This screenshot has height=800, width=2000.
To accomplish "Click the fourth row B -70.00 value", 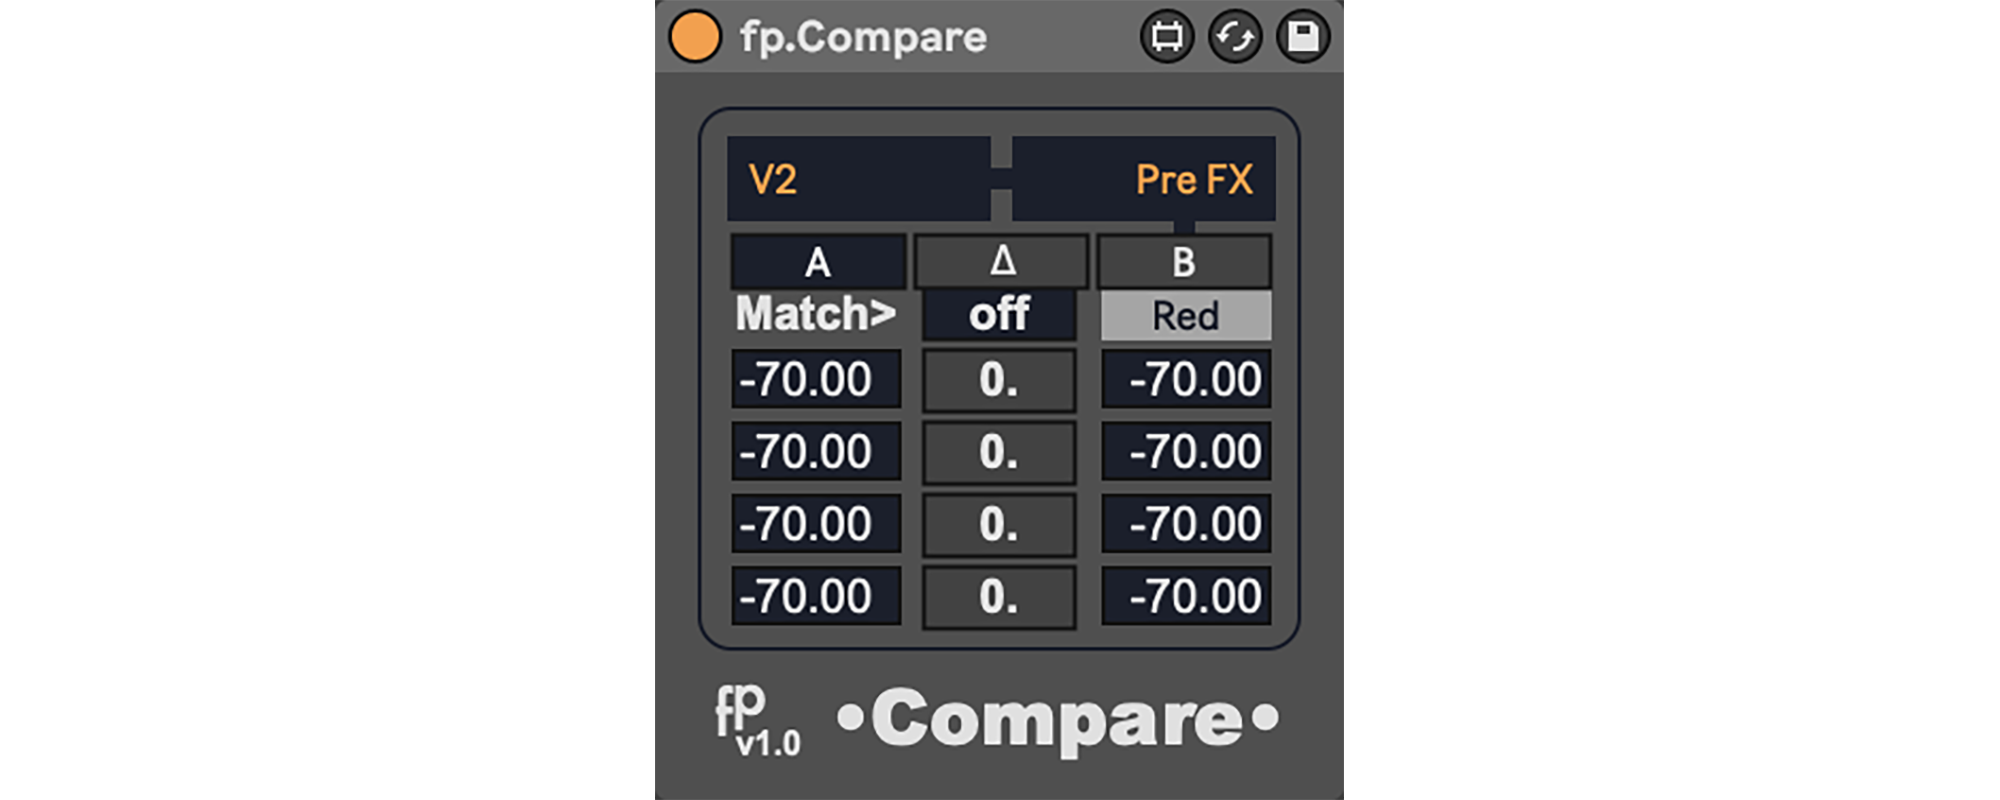I will (x=1186, y=596).
